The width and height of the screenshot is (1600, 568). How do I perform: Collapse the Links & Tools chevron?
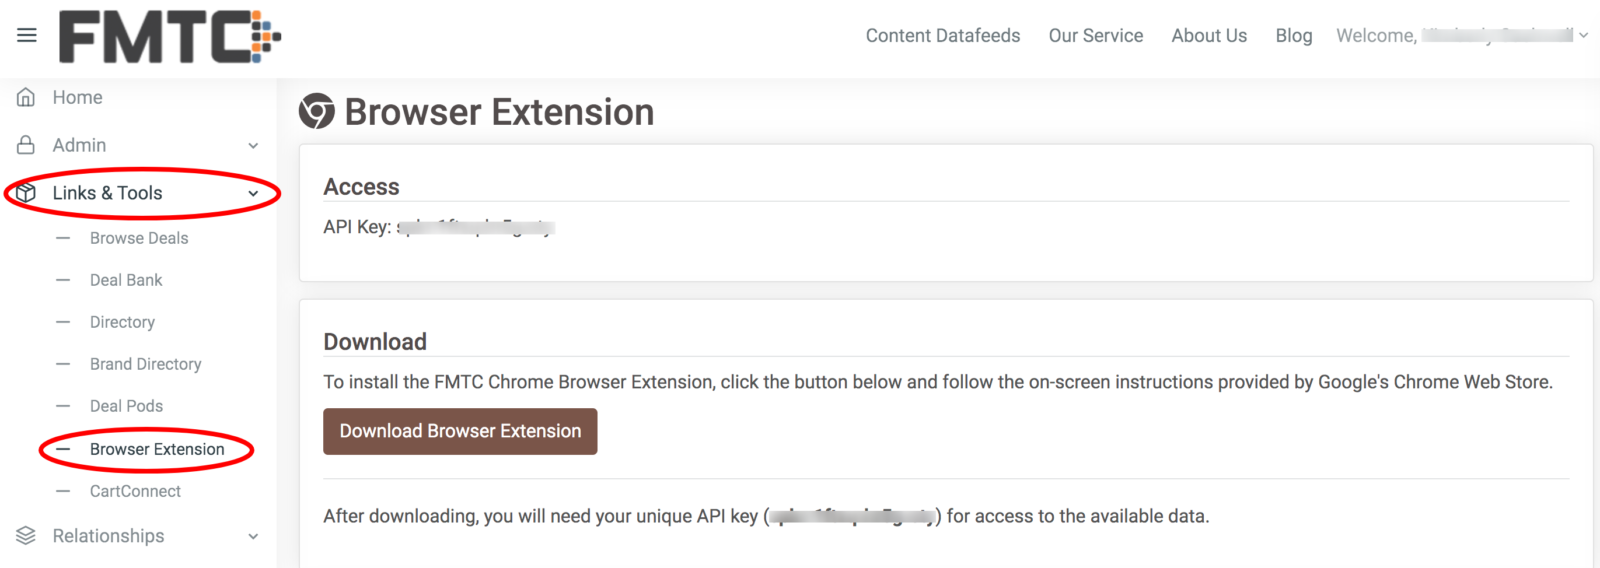tap(253, 194)
